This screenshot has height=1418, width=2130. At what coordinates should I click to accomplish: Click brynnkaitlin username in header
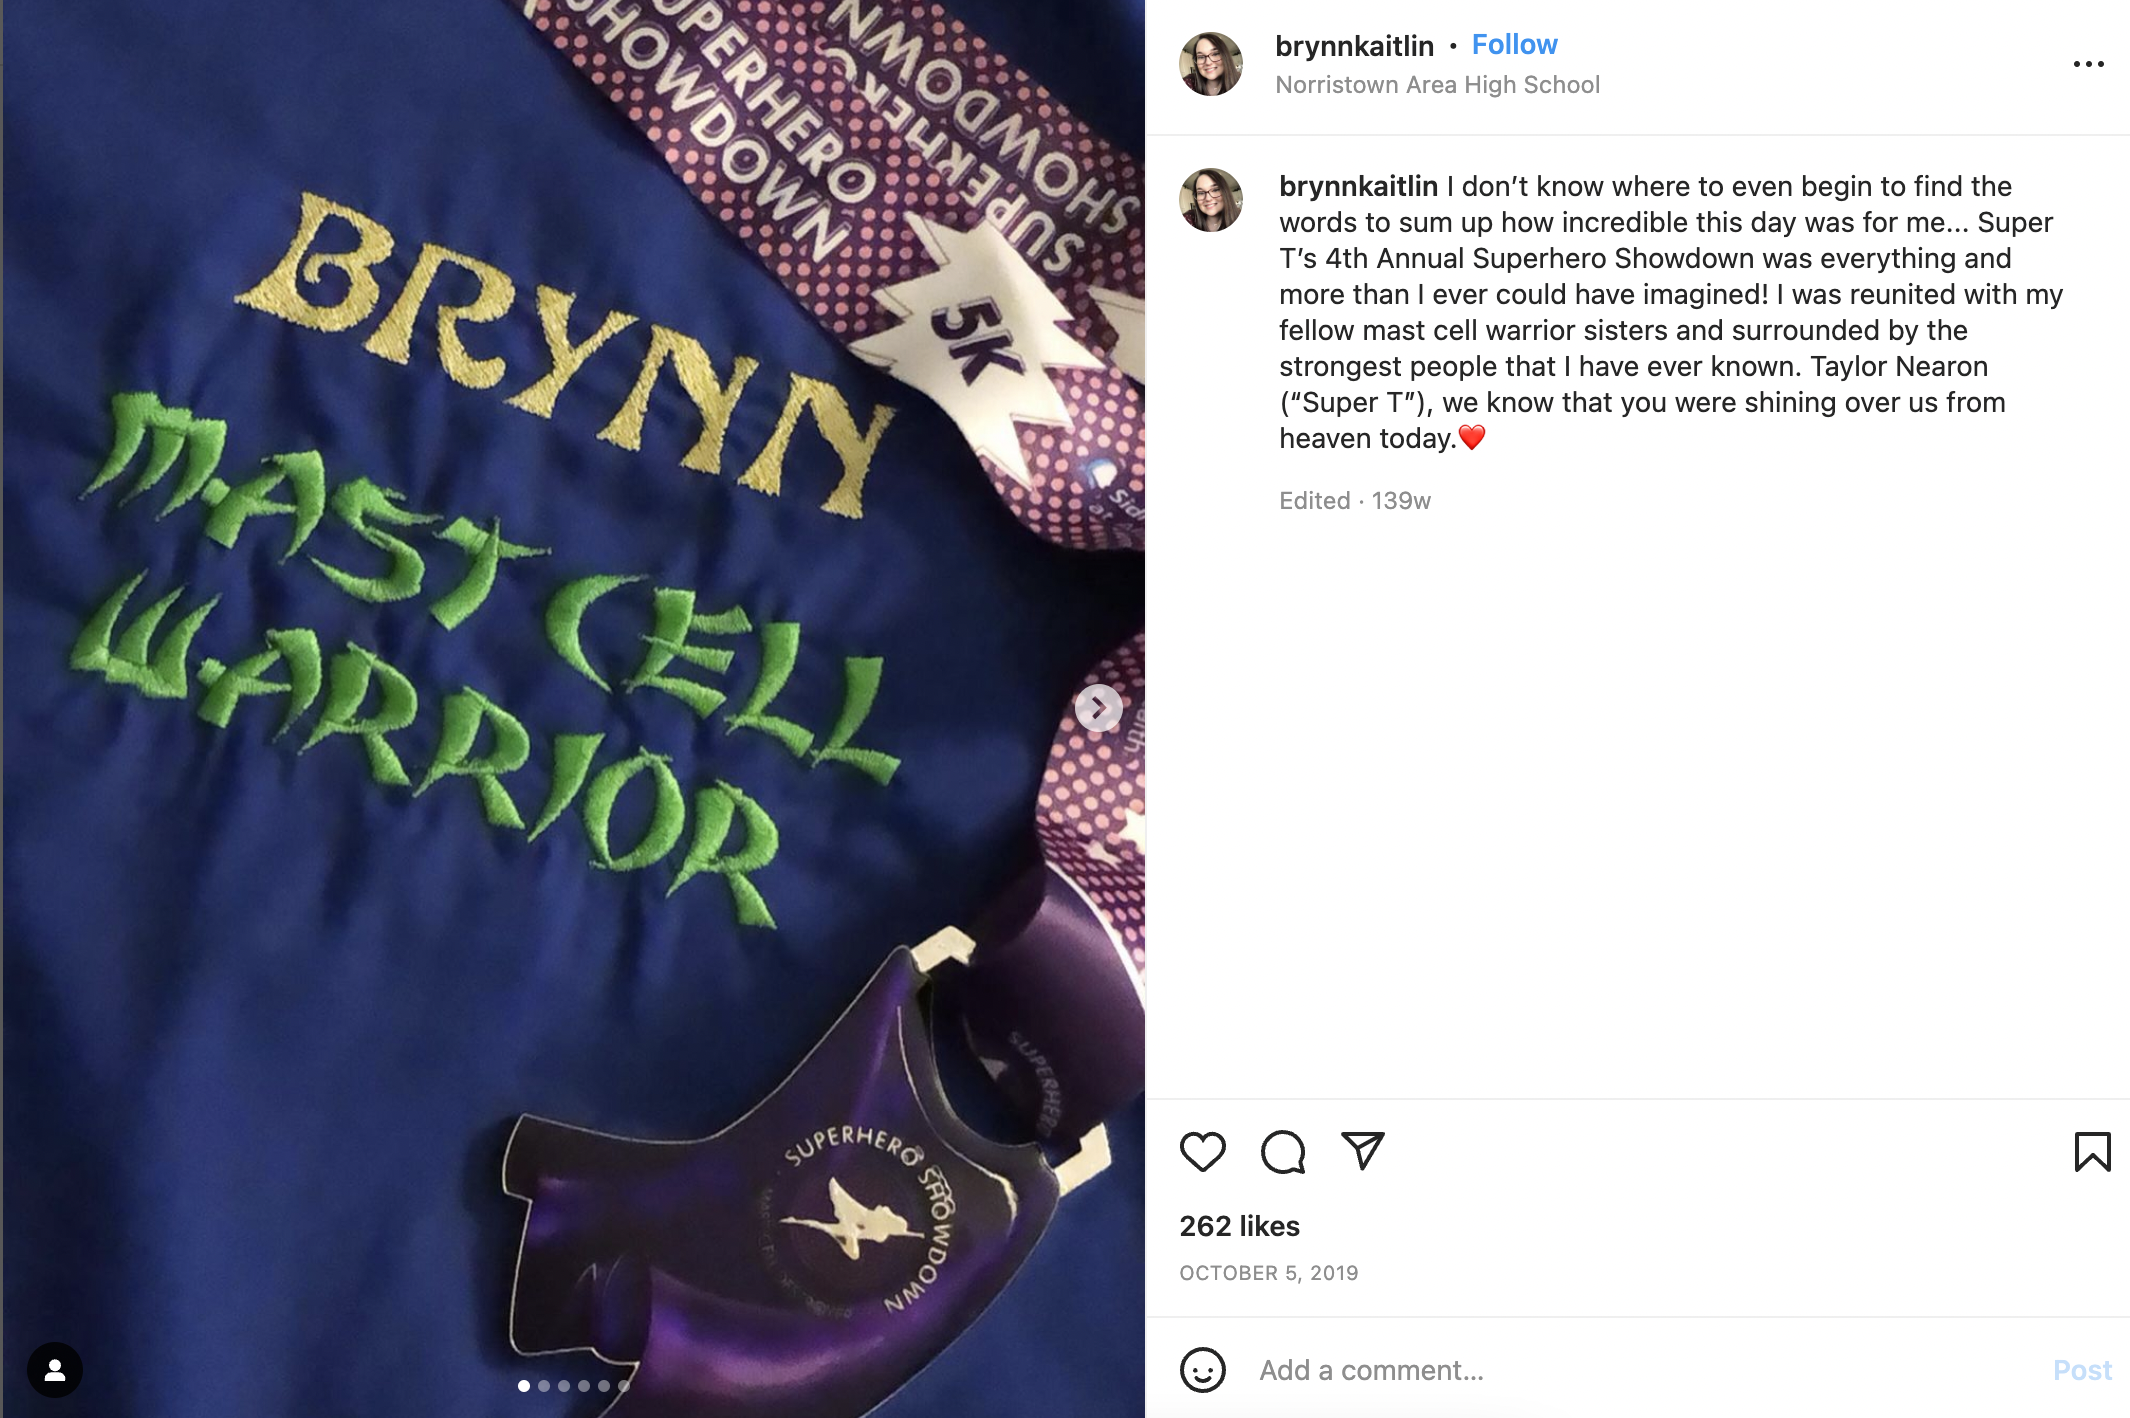click(1354, 46)
